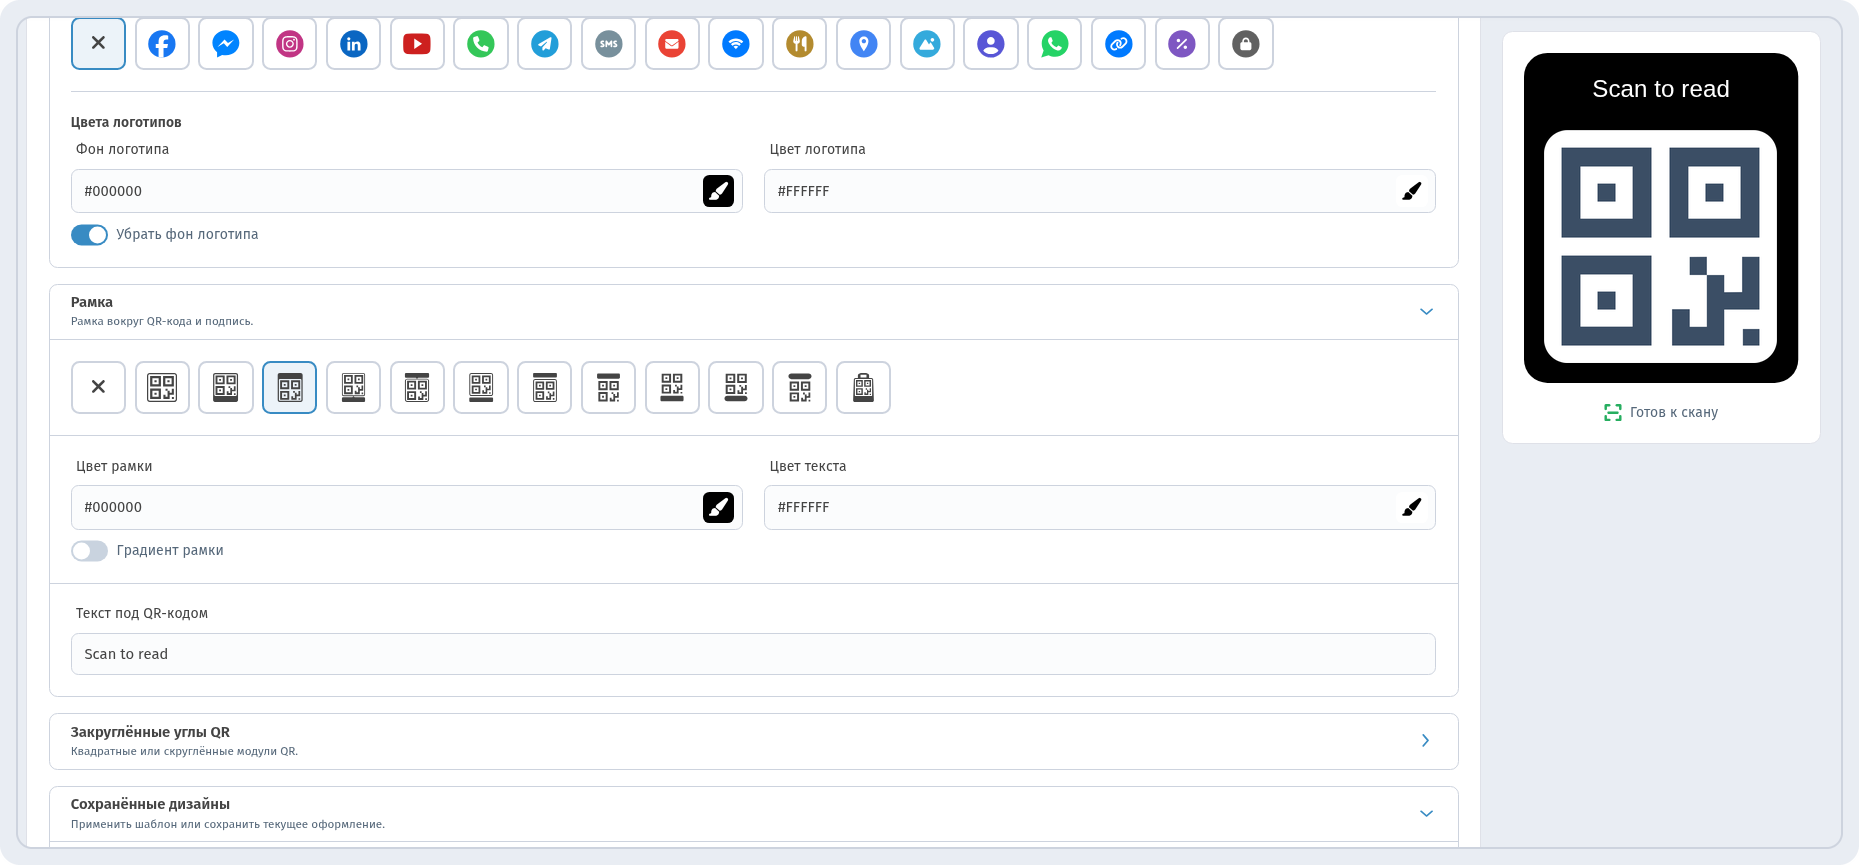Viewport: 1859px width, 865px height.
Task: Select the WhatsApp logo
Action: tap(1055, 44)
